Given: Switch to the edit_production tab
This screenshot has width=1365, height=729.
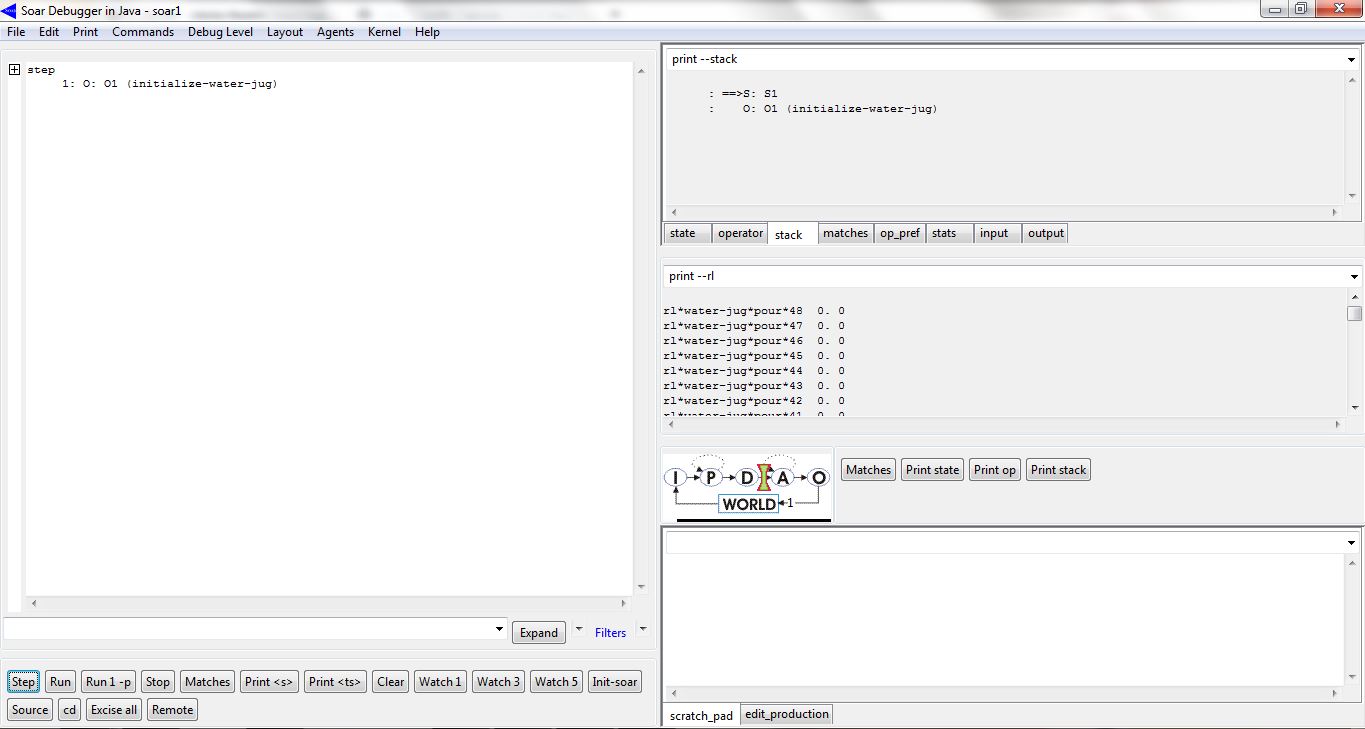Looking at the screenshot, I should tap(786, 714).
